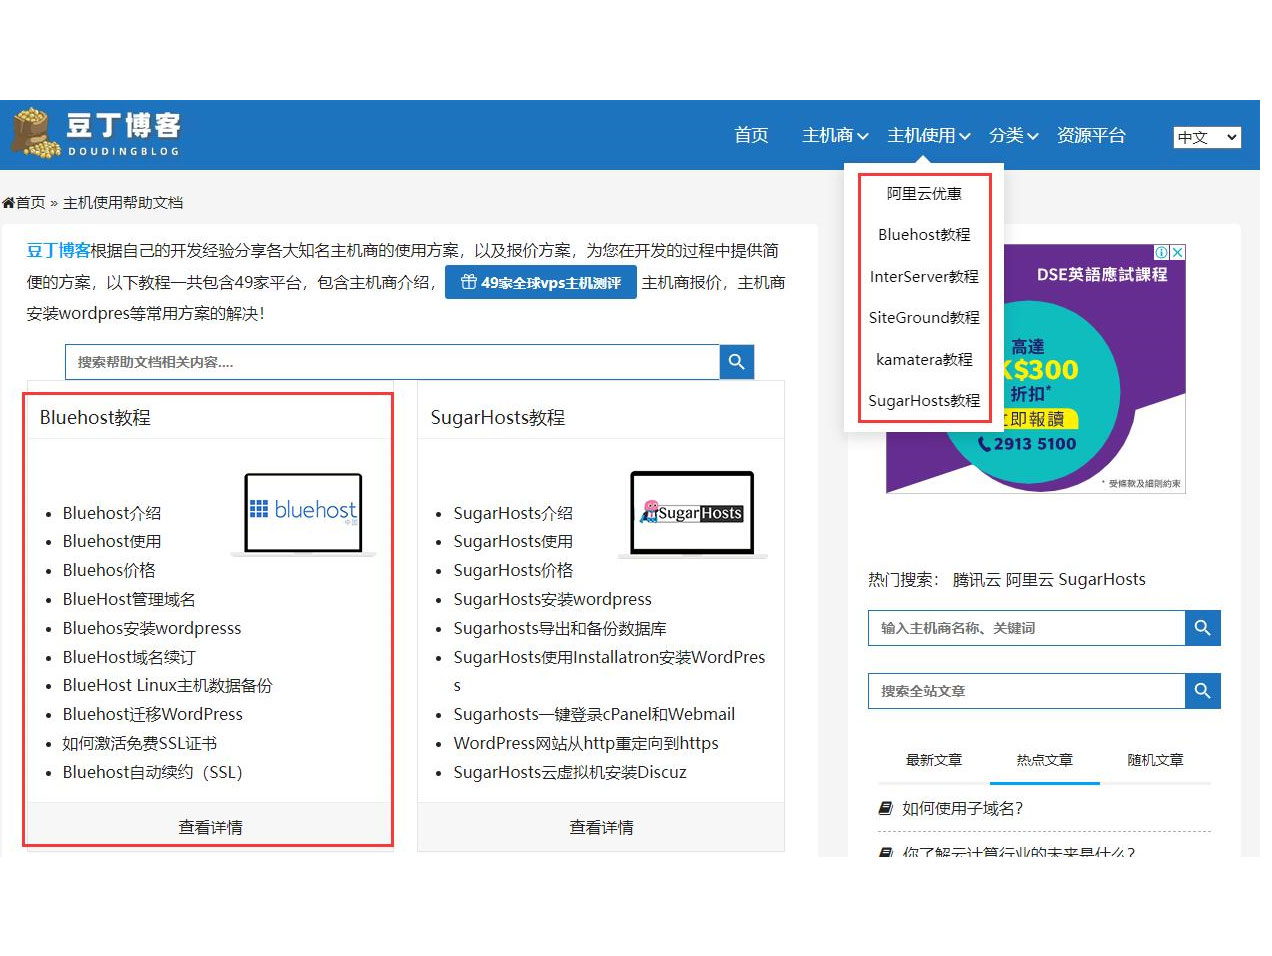The width and height of the screenshot is (1272, 956).
Task: Click 查看详情 under SugarHosts教程
Action: (601, 827)
